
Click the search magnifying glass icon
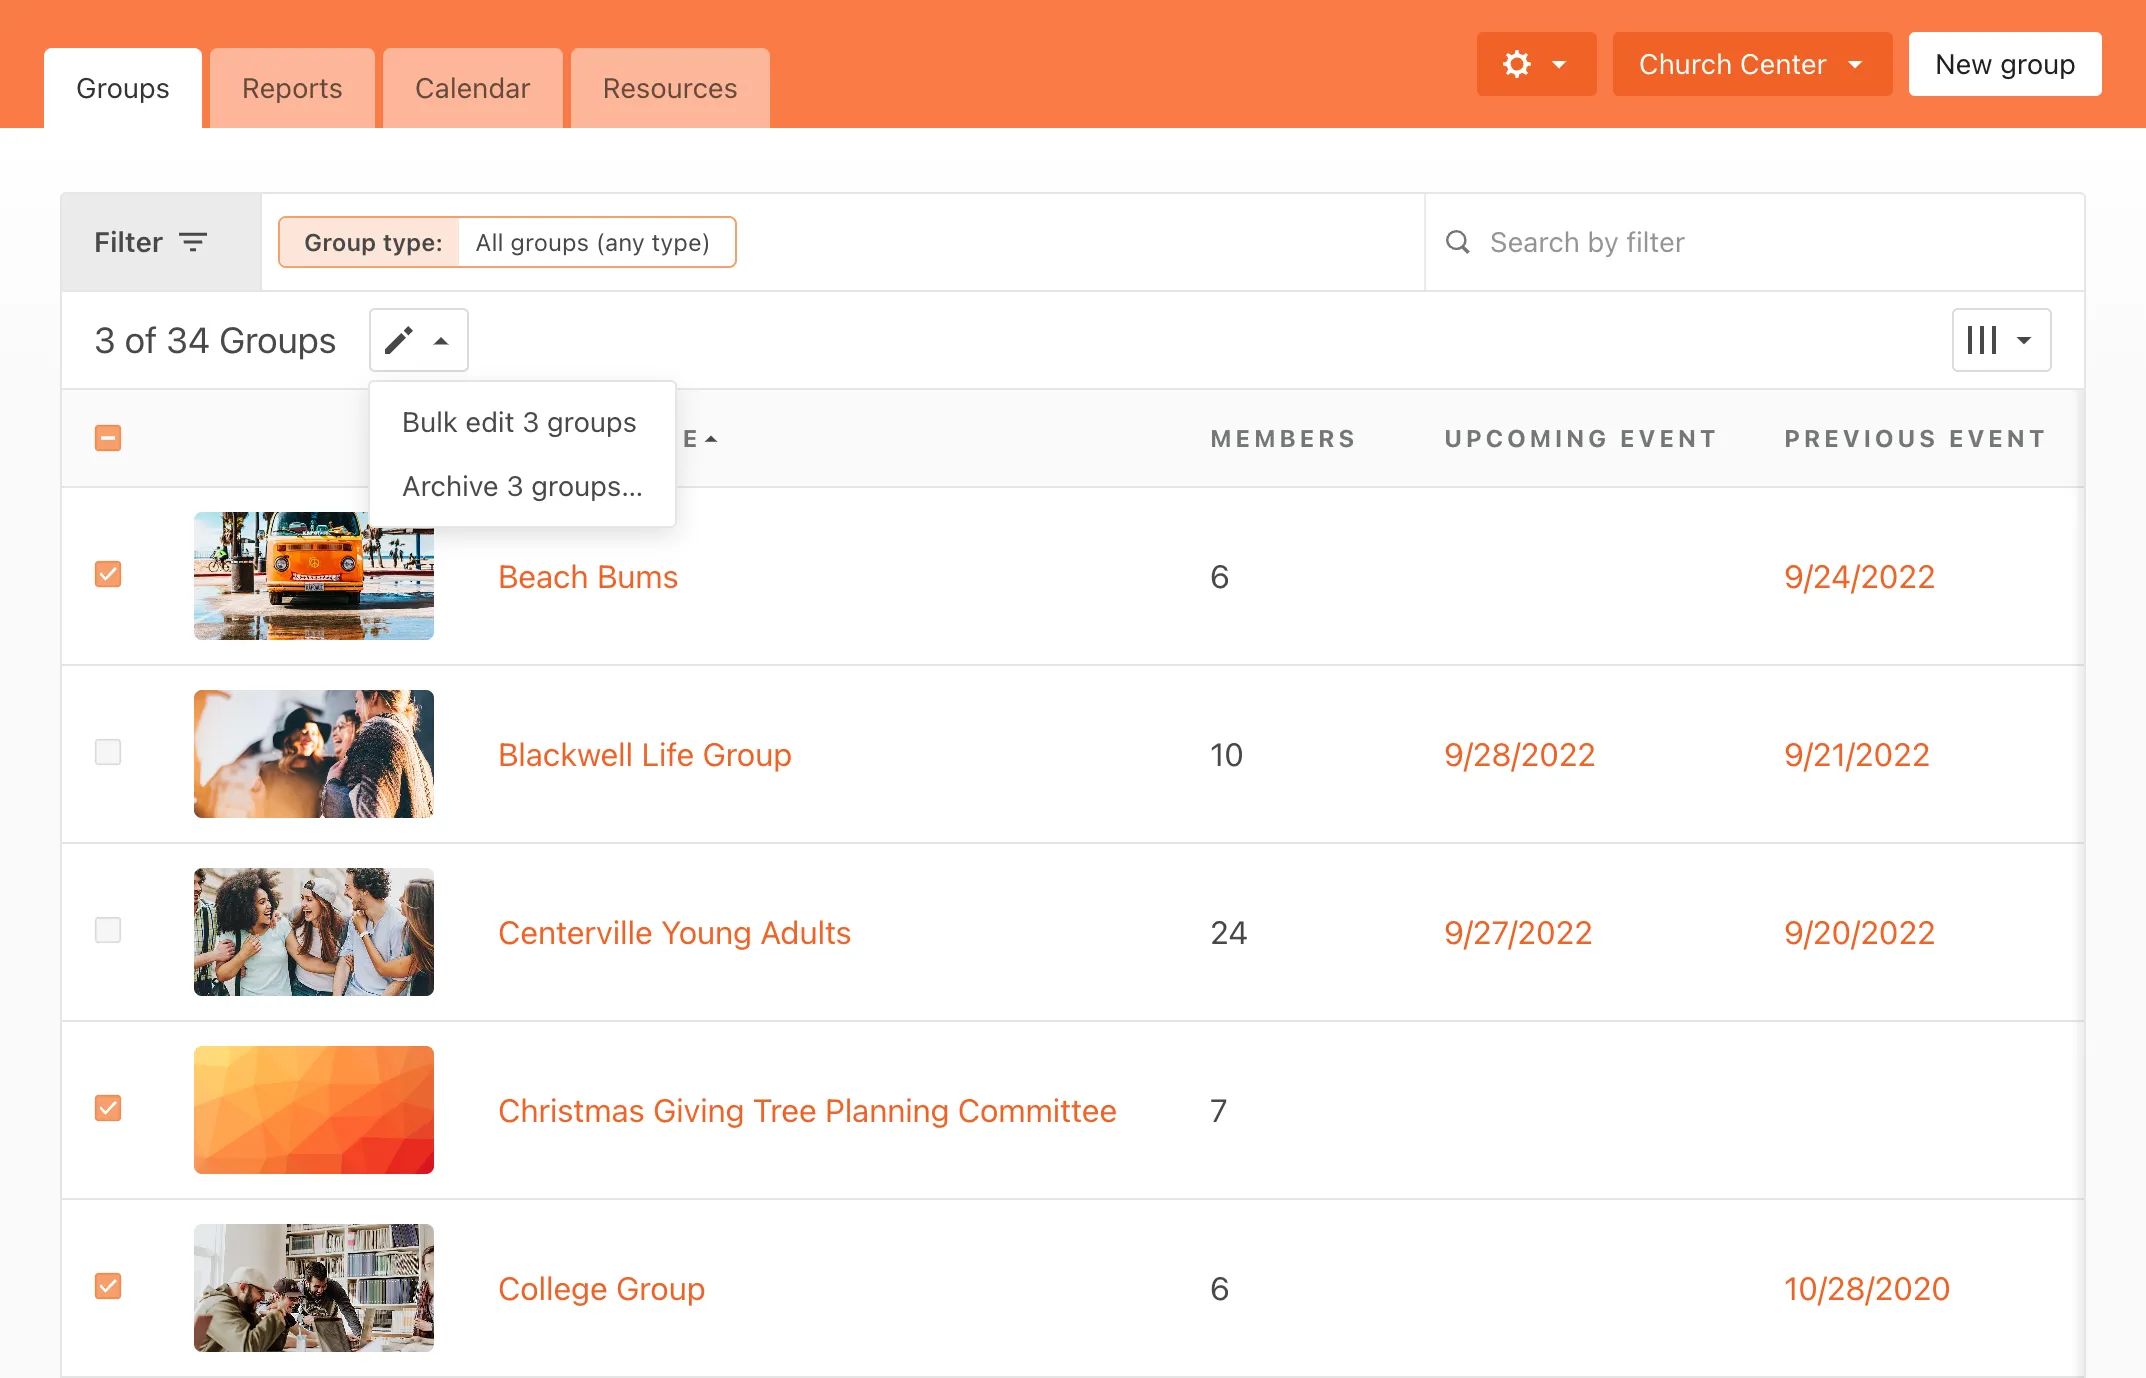click(1457, 241)
